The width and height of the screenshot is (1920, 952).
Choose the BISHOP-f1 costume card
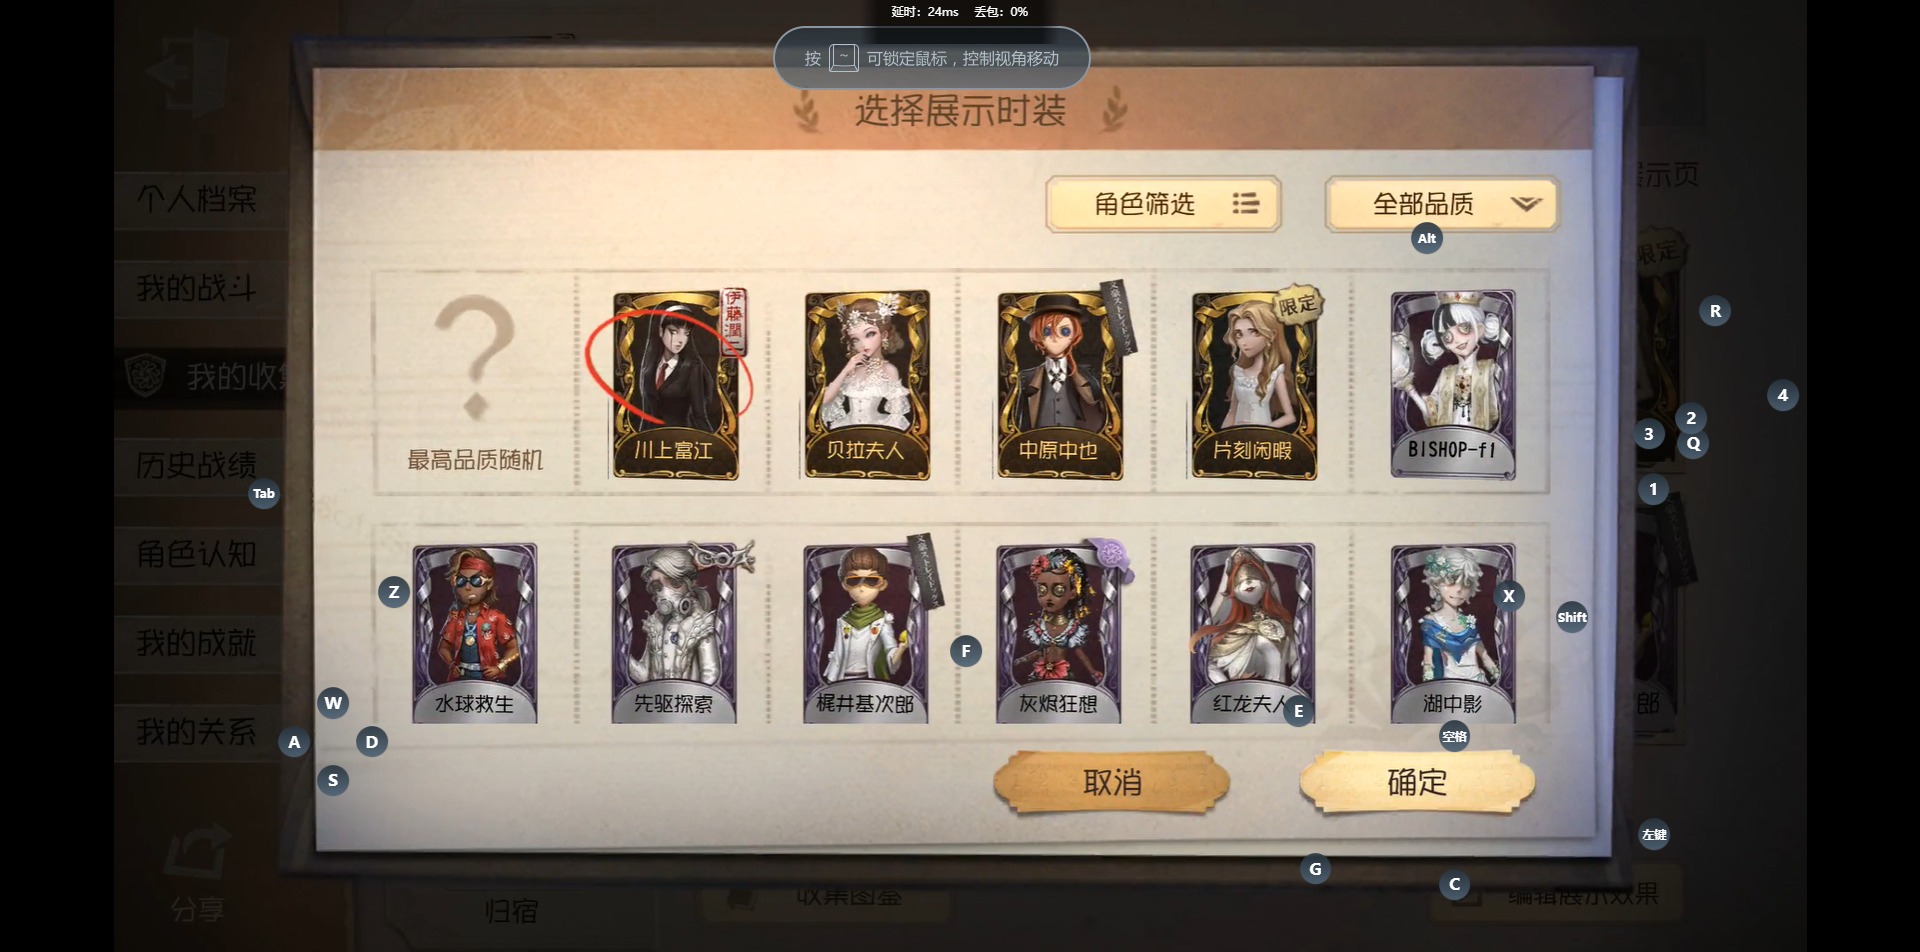coord(1453,385)
